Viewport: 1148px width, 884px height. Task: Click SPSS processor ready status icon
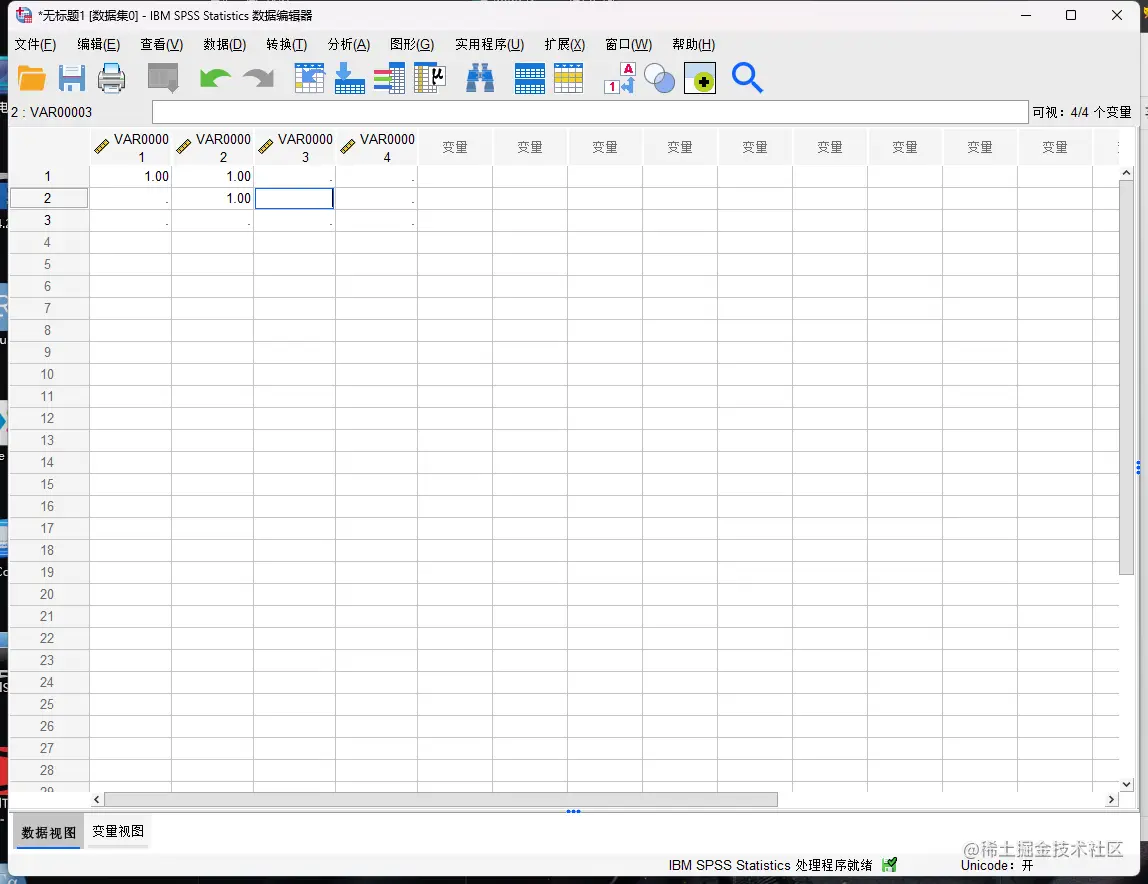pos(890,865)
